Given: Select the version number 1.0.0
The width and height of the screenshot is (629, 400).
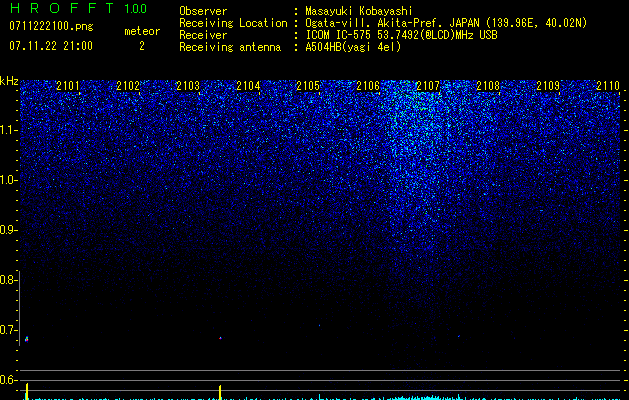Looking at the screenshot, I should [135, 8].
